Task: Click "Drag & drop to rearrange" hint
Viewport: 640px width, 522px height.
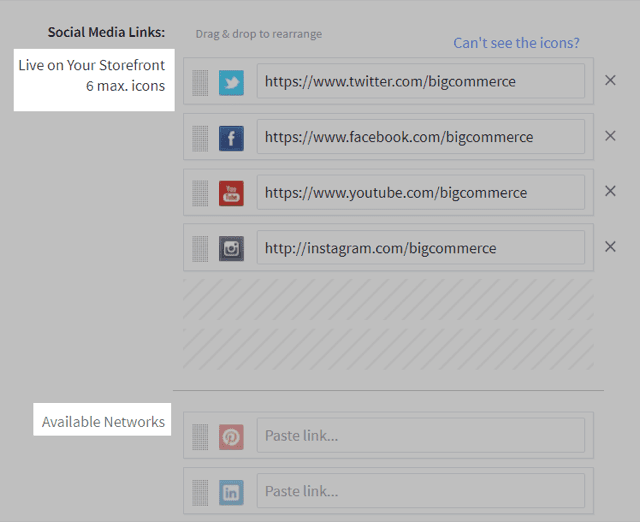Action: pyautogui.click(x=259, y=34)
